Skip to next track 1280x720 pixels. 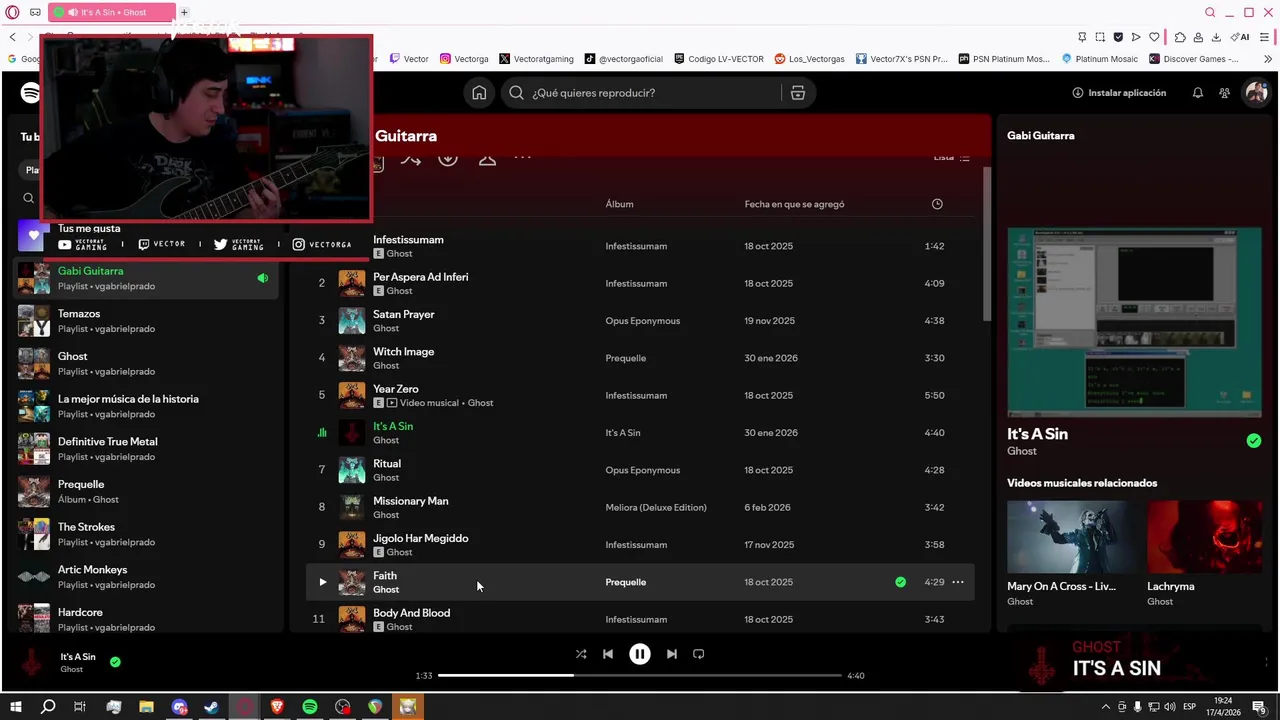point(672,654)
